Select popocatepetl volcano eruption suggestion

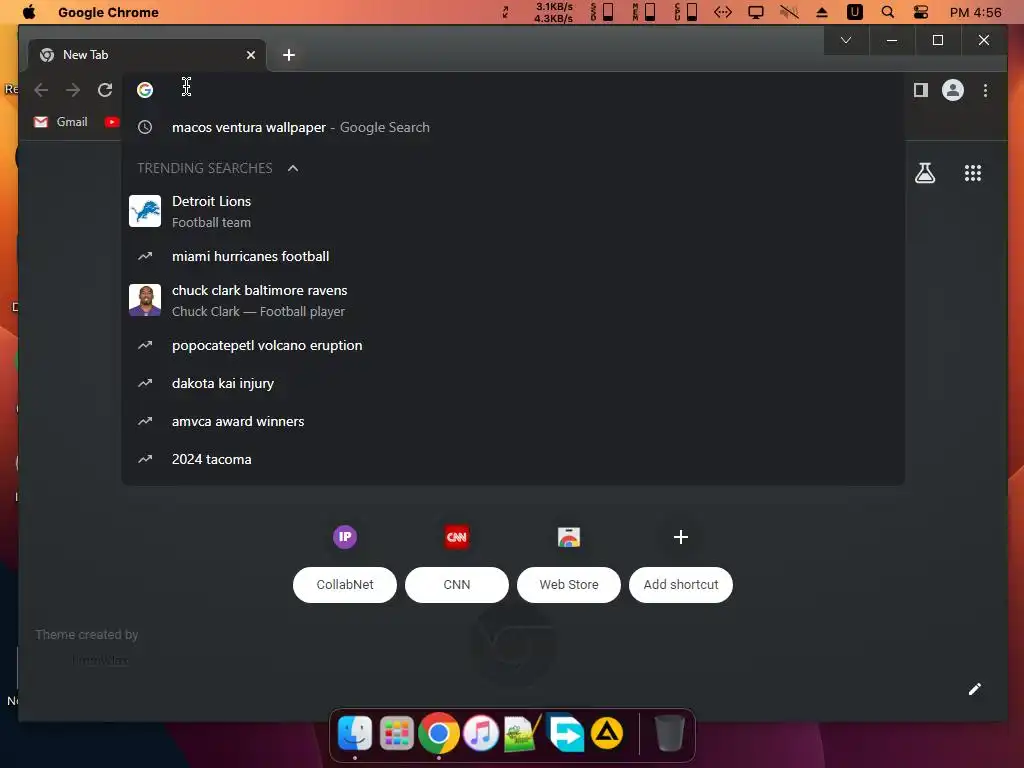[513, 345]
